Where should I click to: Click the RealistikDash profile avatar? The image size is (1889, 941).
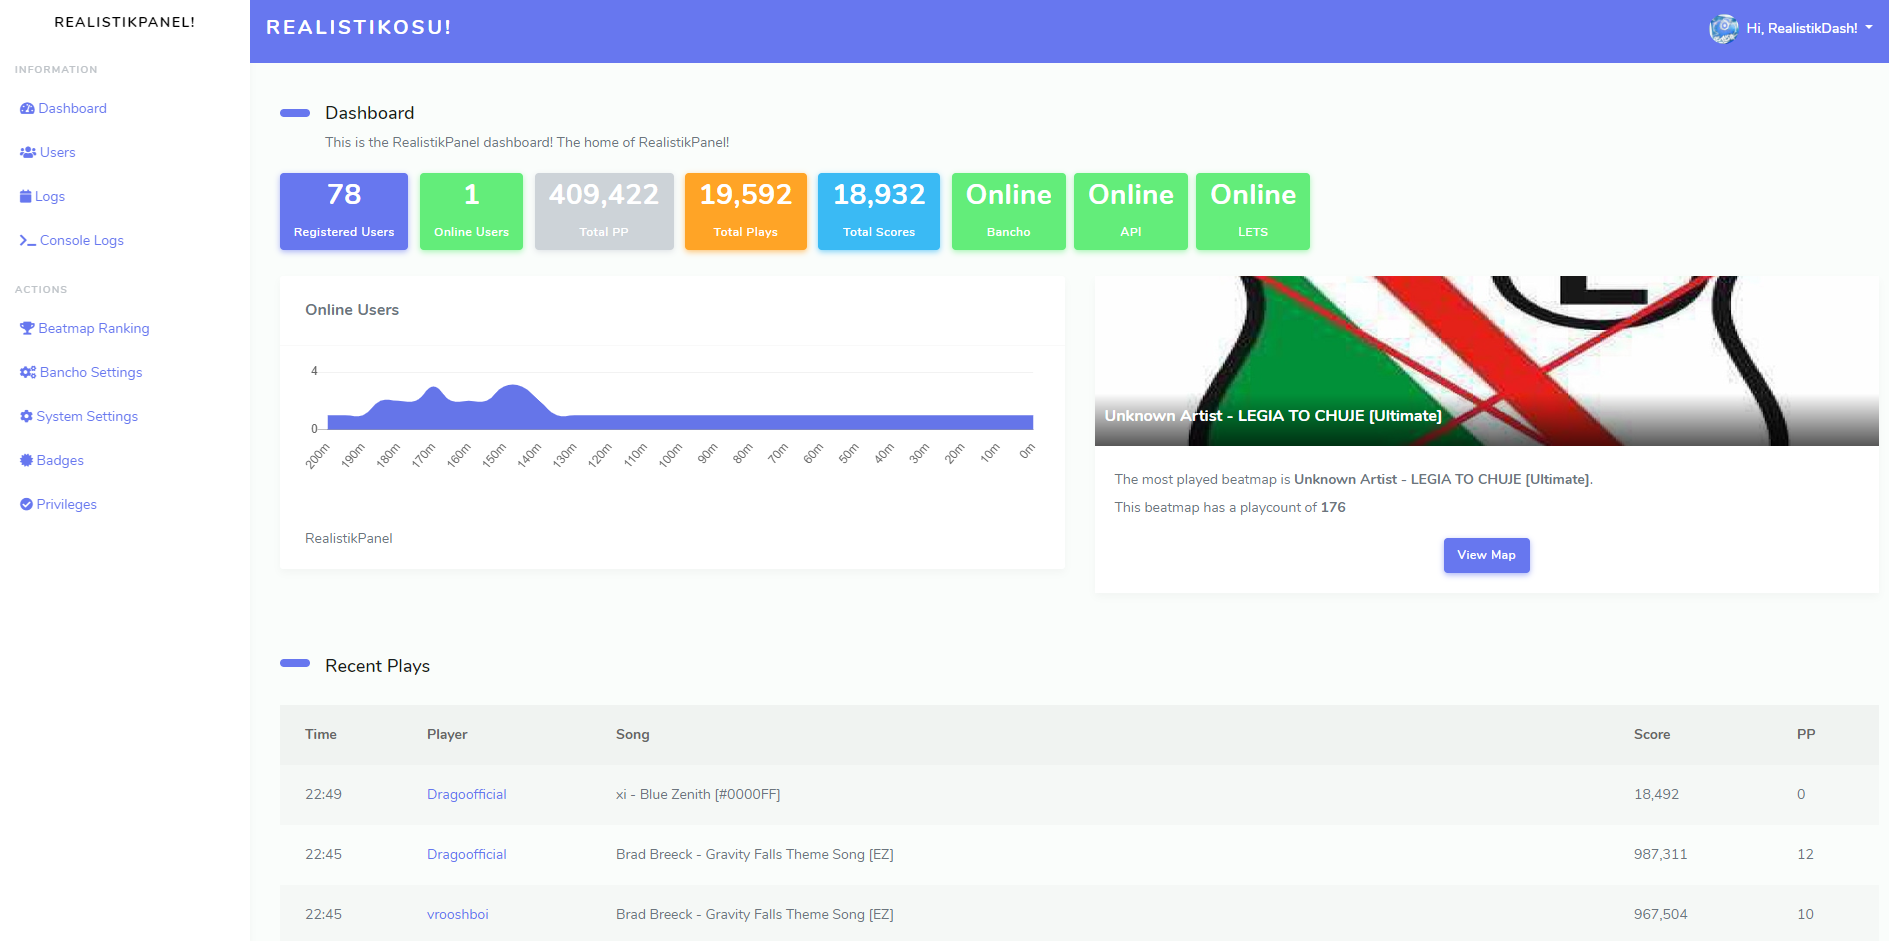point(1722,28)
